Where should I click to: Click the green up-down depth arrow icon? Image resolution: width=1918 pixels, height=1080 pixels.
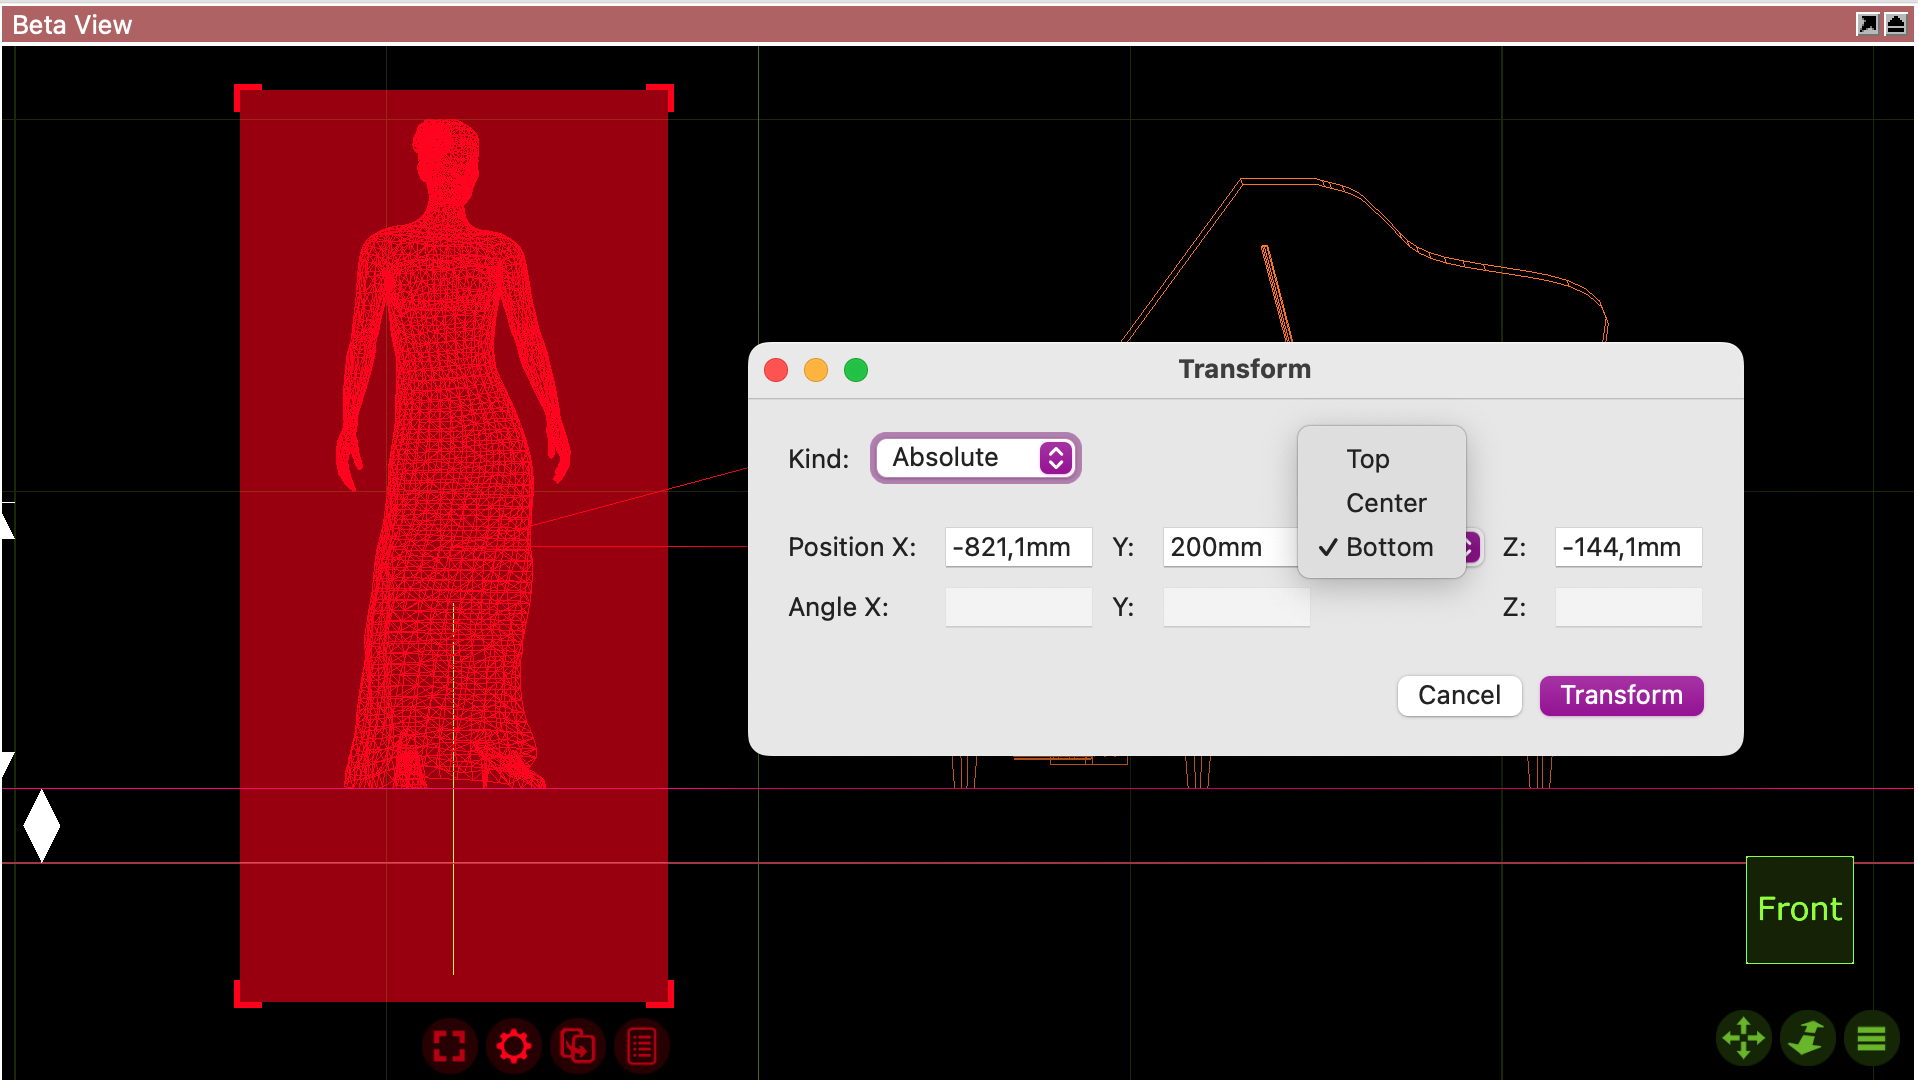[x=1807, y=1038]
